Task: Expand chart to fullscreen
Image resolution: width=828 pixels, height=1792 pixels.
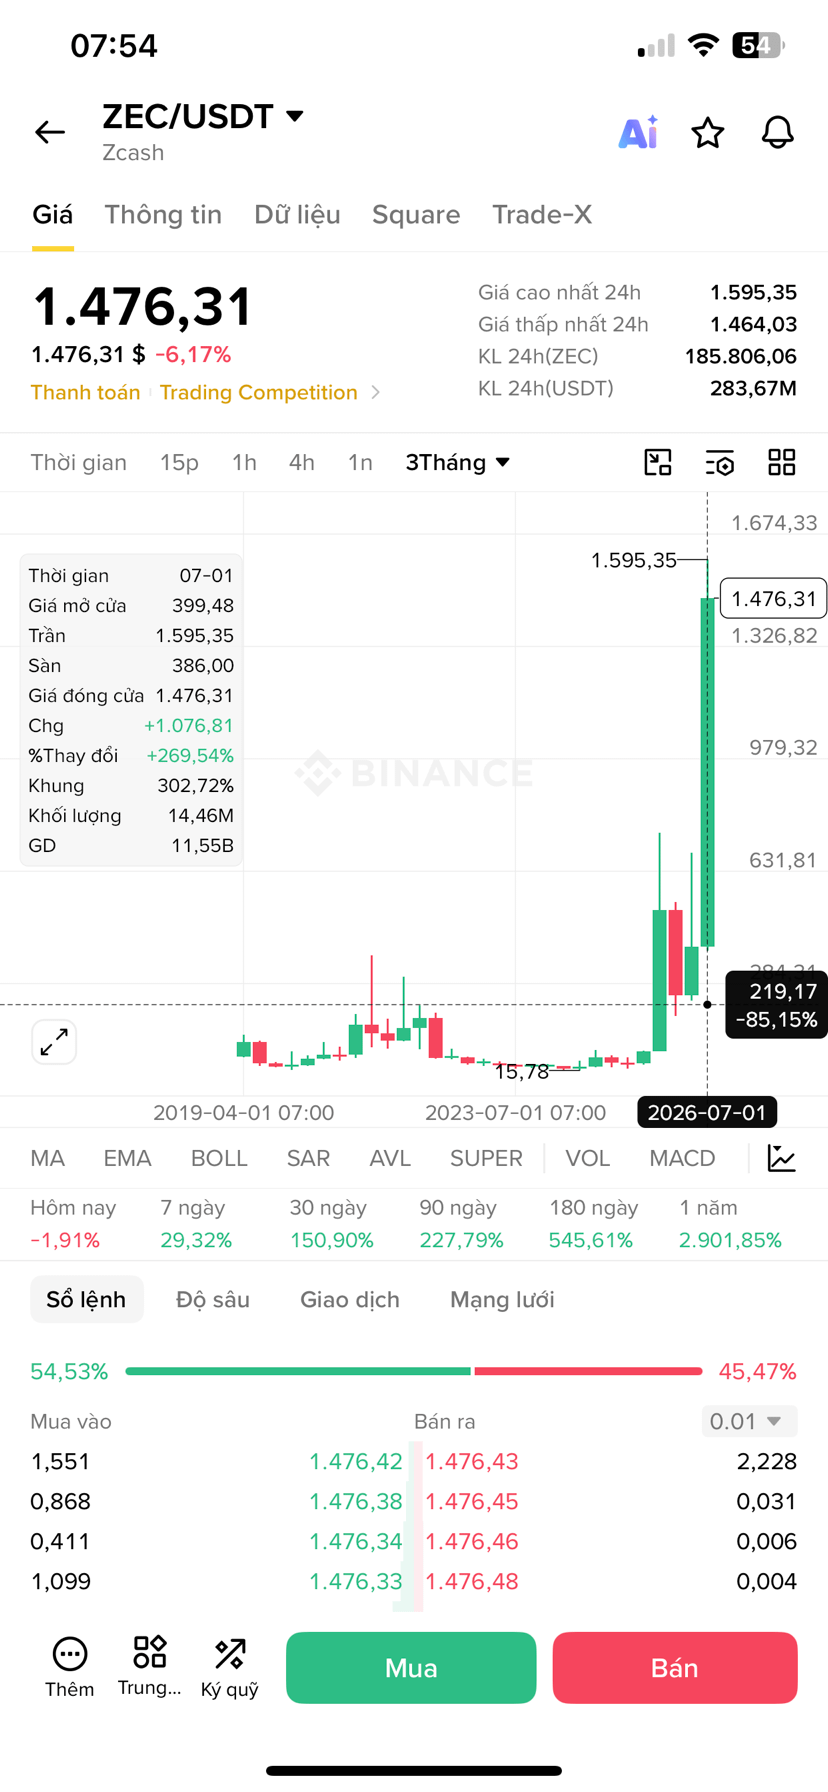Action: [54, 1042]
